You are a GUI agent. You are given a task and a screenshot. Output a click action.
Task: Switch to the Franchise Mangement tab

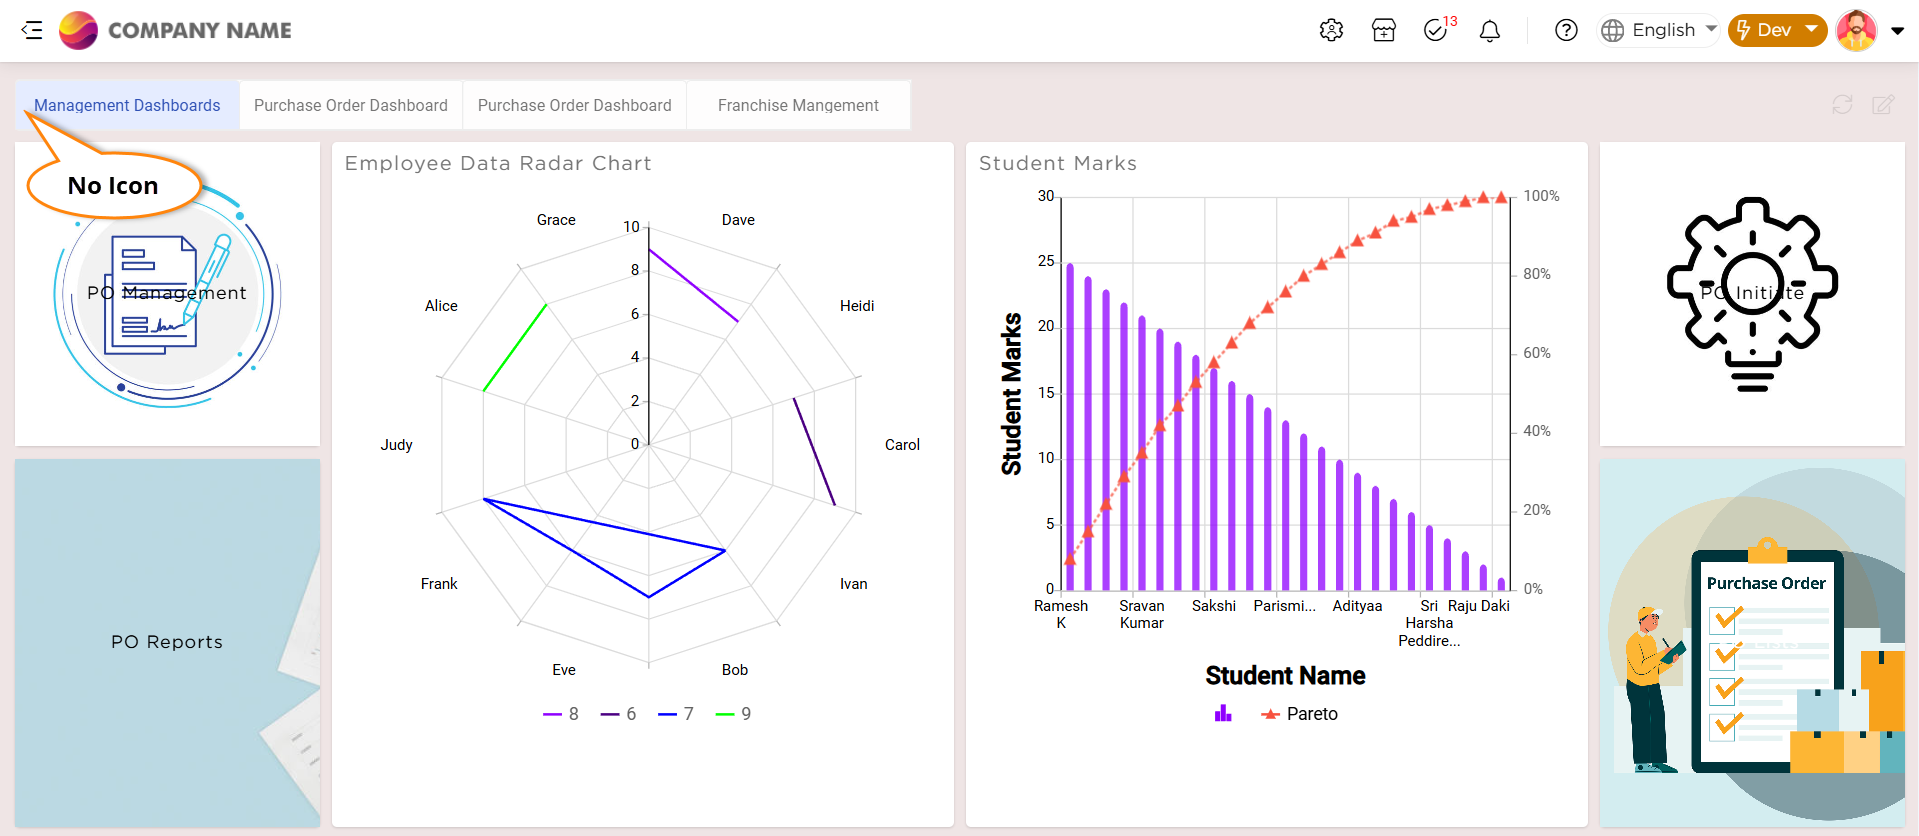[x=798, y=105]
